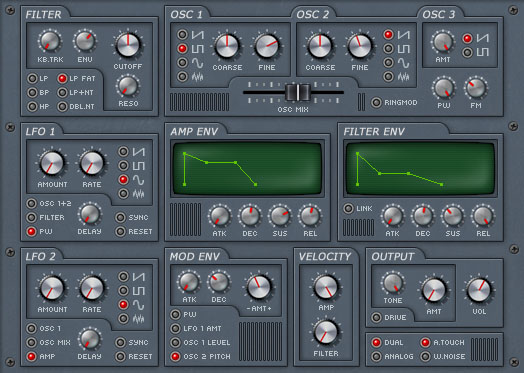Select square waveform for OSC 3

click(x=467, y=52)
